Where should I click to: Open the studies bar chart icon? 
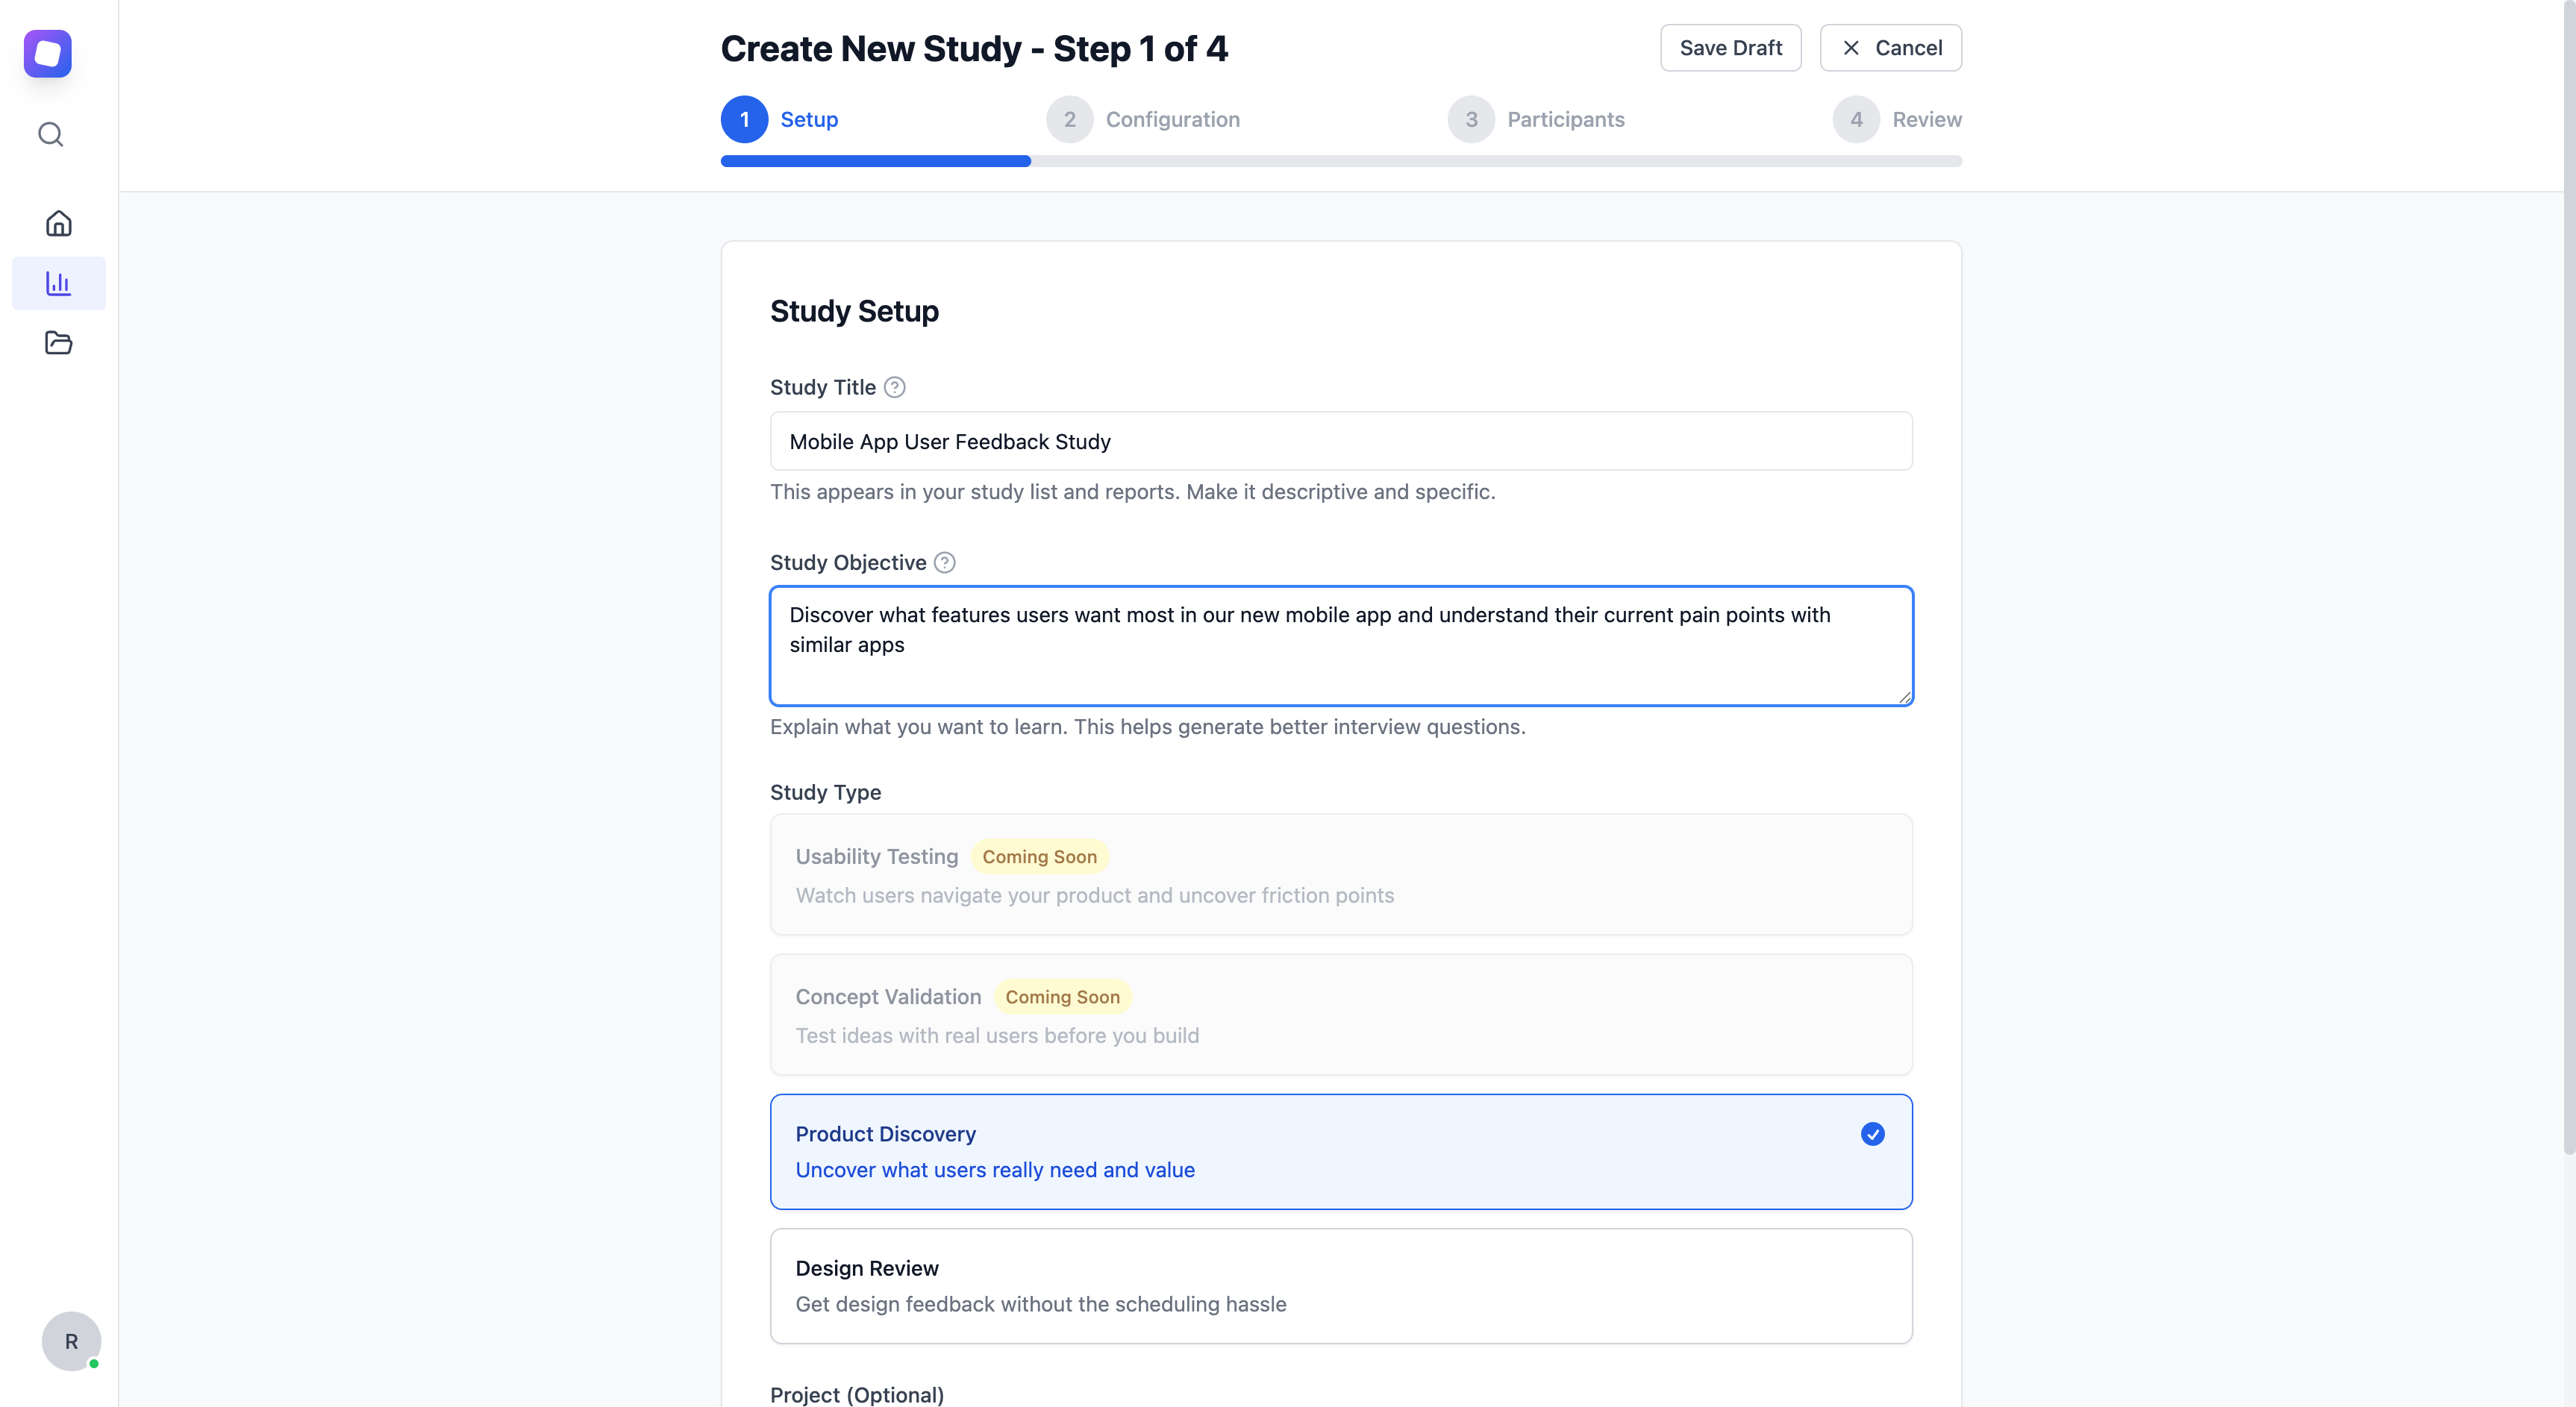coord(59,283)
